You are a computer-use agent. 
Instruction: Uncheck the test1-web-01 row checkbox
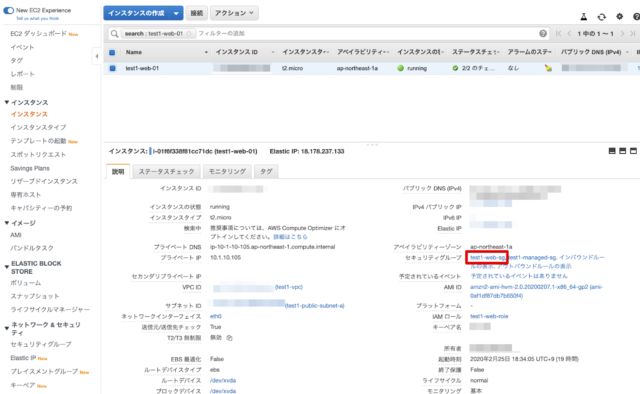pyautogui.click(x=112, y=68)
